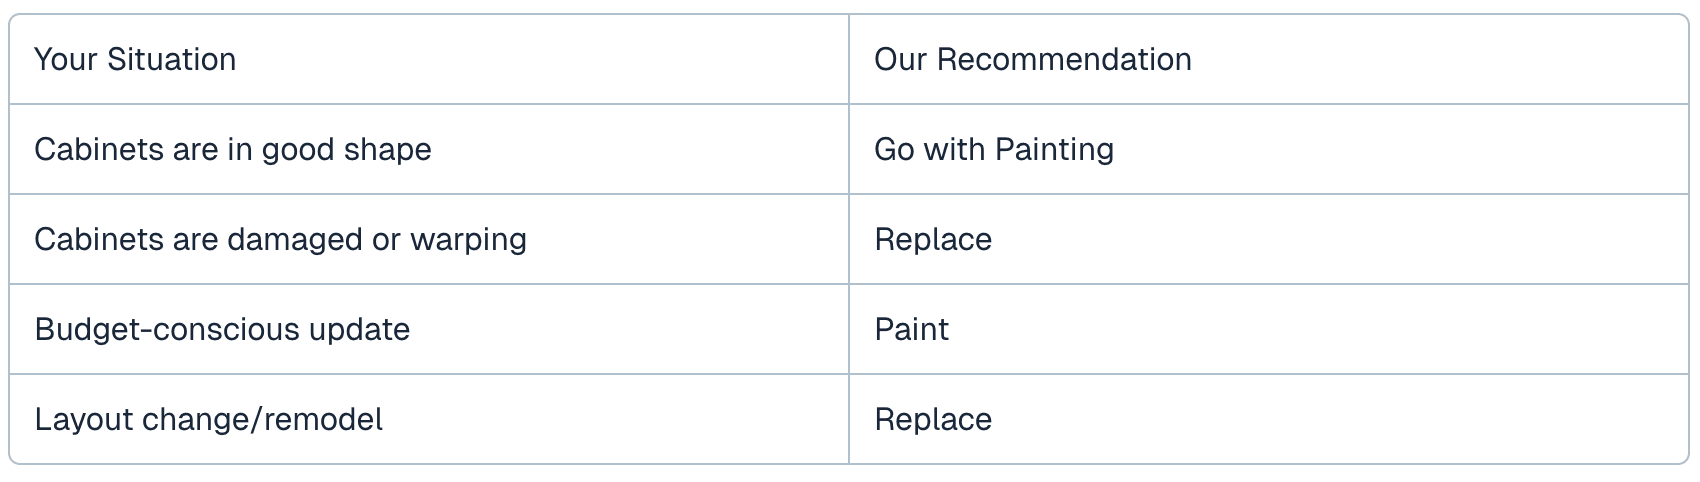Click the 'Our Recommendation' column header

1032,60
